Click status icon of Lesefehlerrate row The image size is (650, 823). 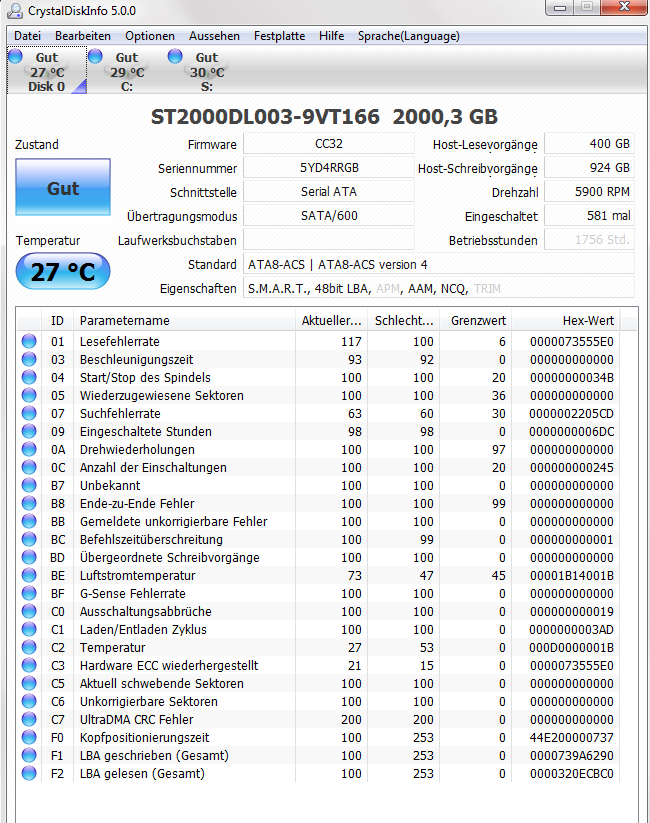(29, 341)
